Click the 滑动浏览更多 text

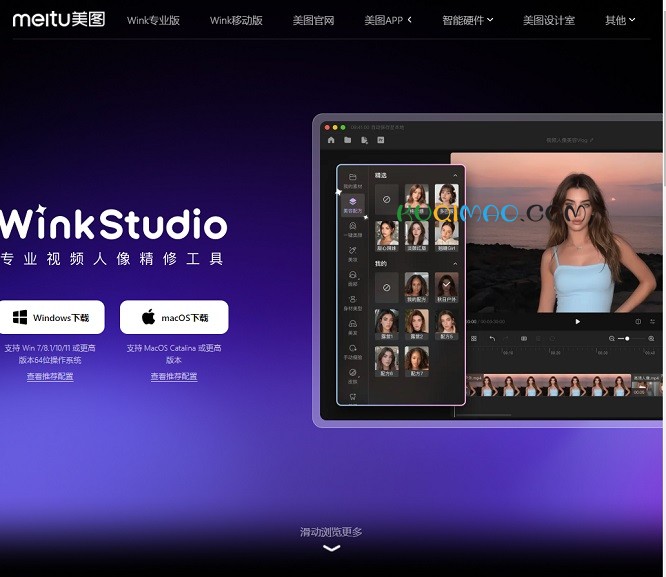pyautogui.click(x=331, y=532)
